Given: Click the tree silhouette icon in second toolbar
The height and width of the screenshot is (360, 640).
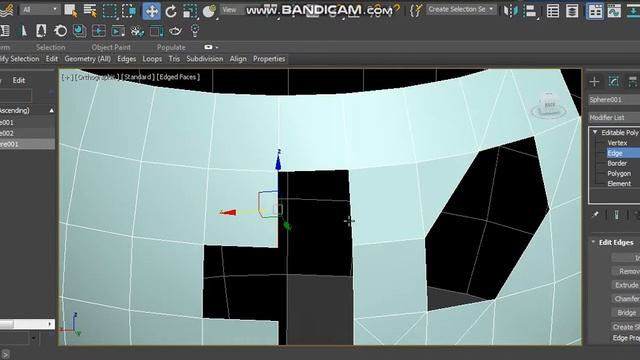Looking at the screenshot, I should point(41,31).
